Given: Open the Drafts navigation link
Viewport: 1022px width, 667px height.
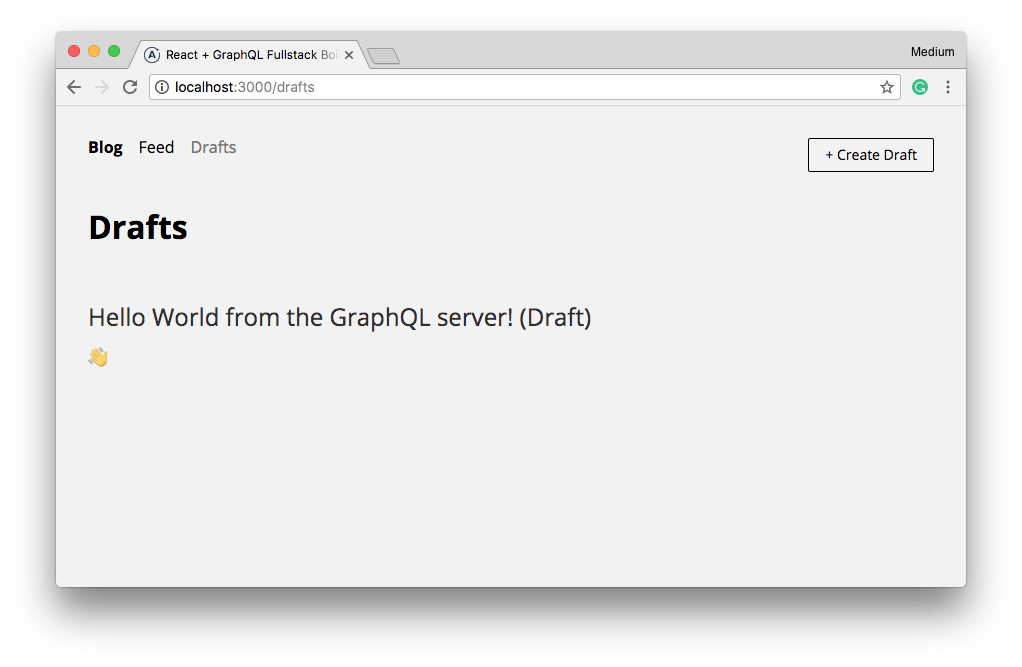Looking at the screenshot, I should tap(213, 147).
